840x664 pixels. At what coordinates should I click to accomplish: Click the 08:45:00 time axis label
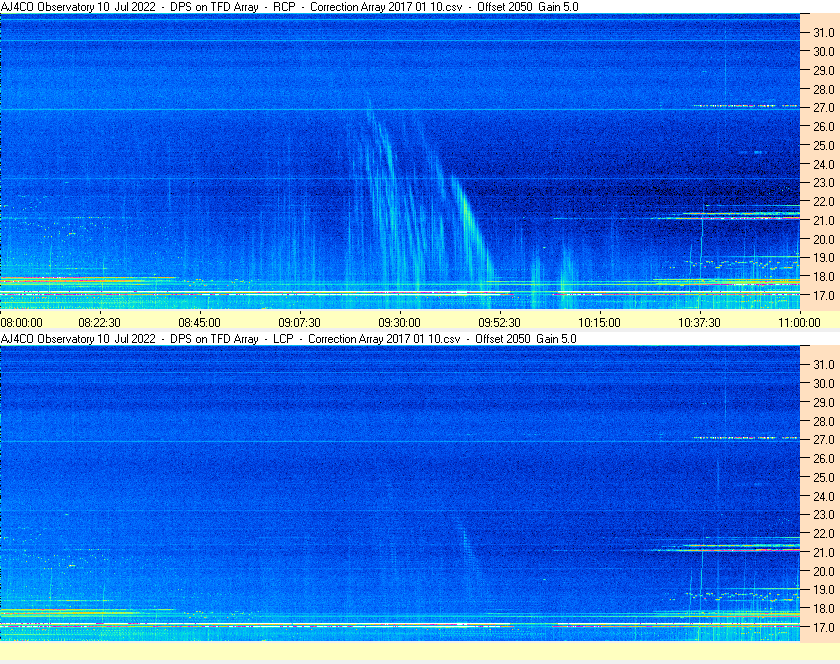199,323
